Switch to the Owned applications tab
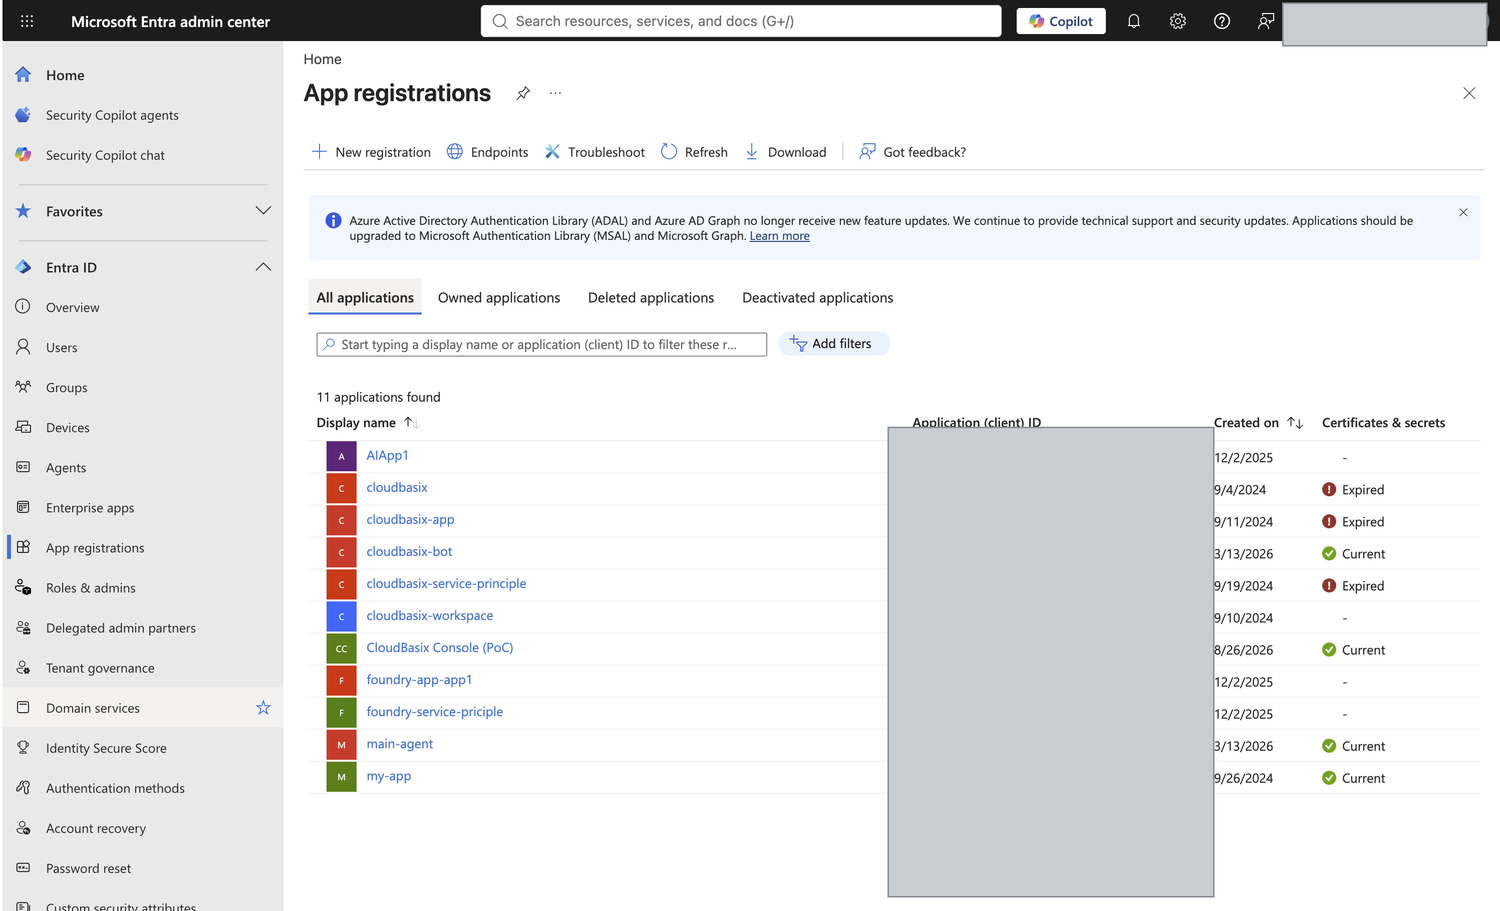 click(x=499, y=298)
